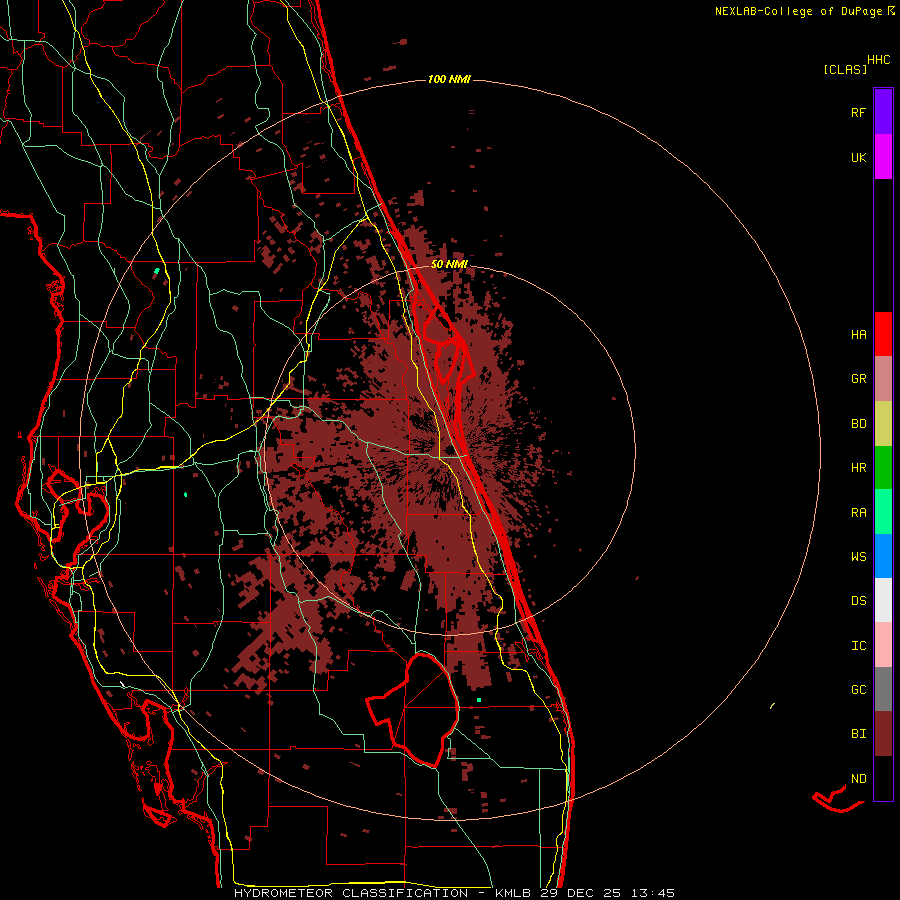Click the GR legend label
The width and height of the screenshot is (900, 900).
pos(858,379)
